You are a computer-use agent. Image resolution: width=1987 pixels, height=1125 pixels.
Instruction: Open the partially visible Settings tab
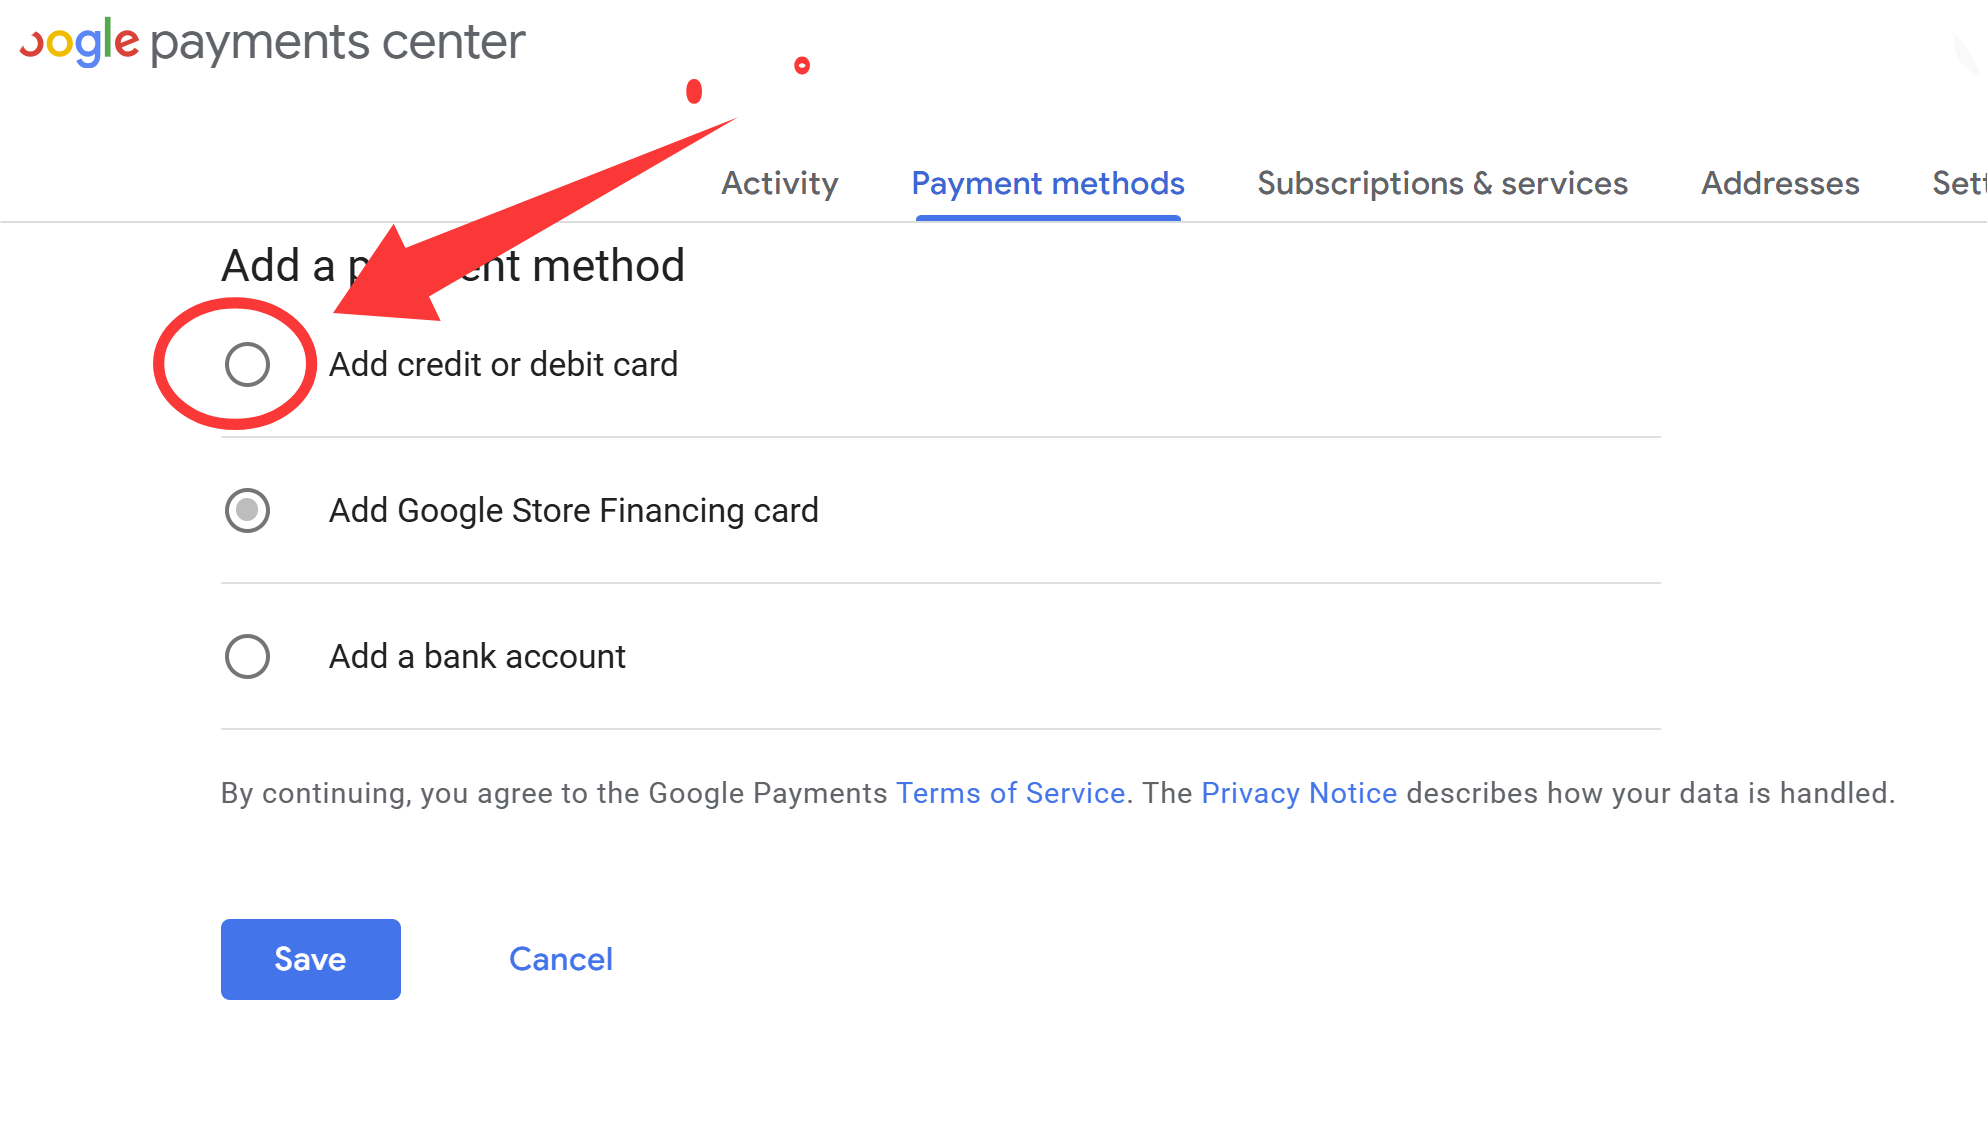pyautogui.click(x=1958, y=183)
